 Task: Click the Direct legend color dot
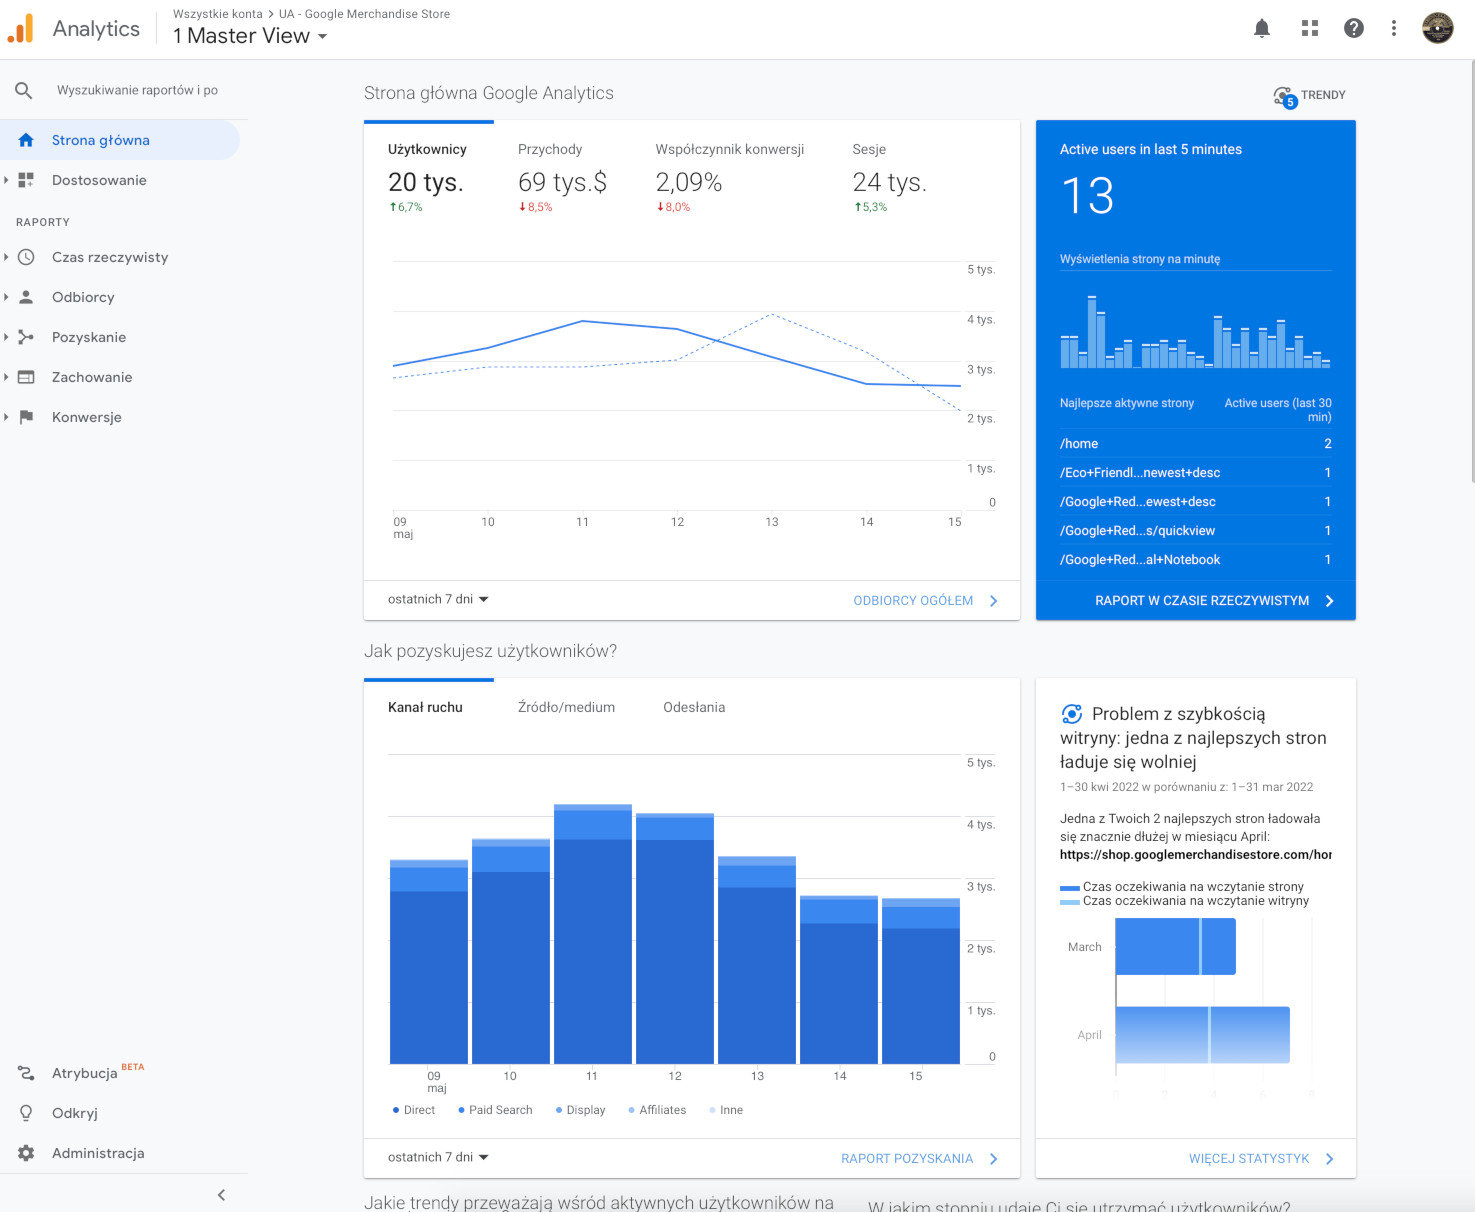pyautogui.click(x=396, y=1110)
